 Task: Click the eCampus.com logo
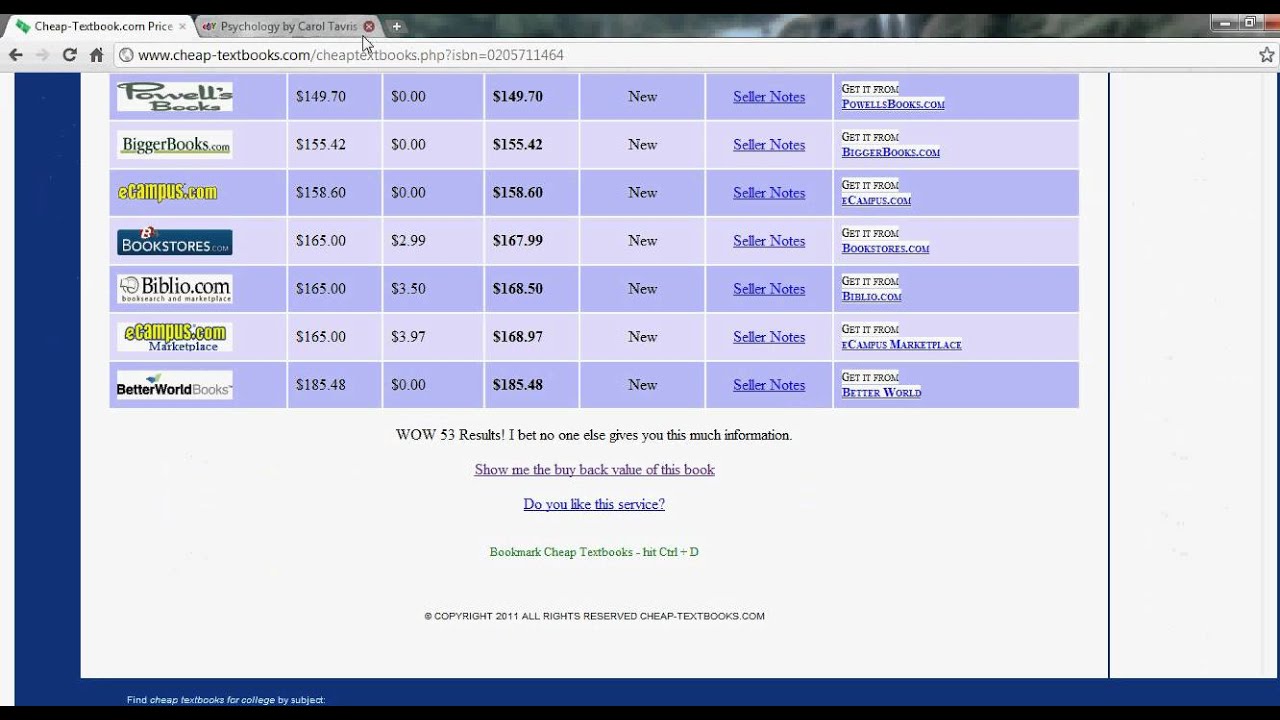pyautogui.click(x=167, y=193)
